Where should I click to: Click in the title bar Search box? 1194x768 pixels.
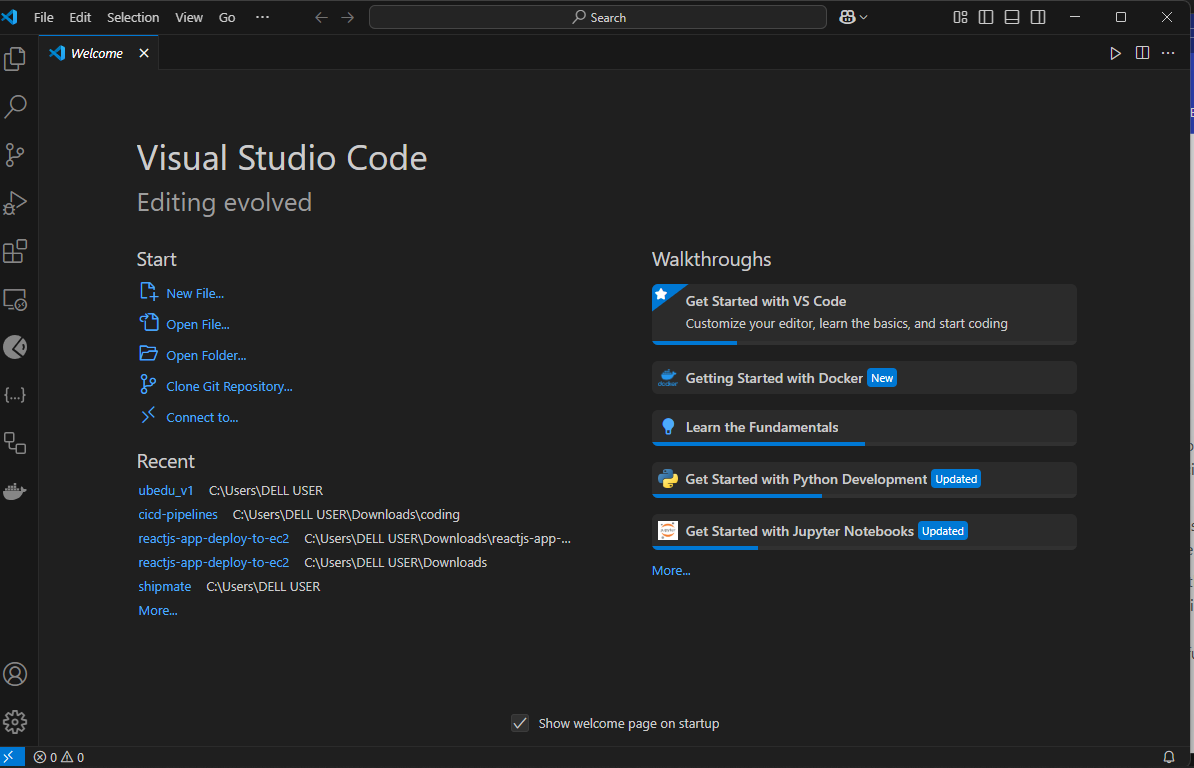point(598,17)
